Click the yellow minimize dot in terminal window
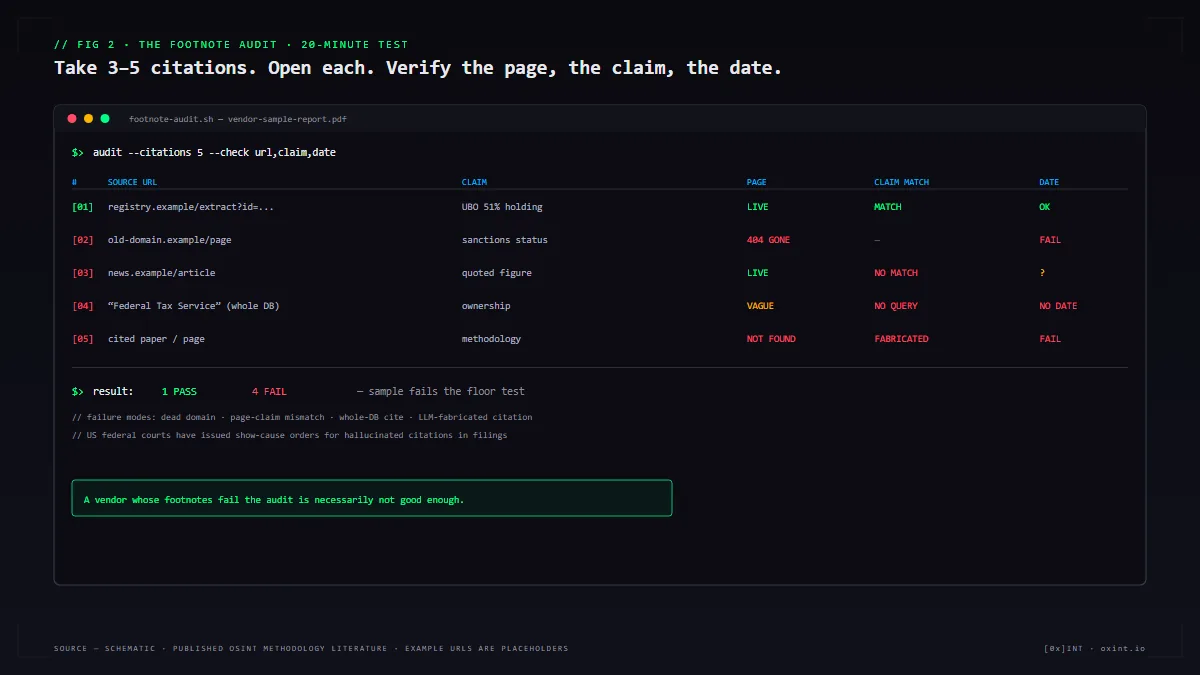 (x=88, y=119)
